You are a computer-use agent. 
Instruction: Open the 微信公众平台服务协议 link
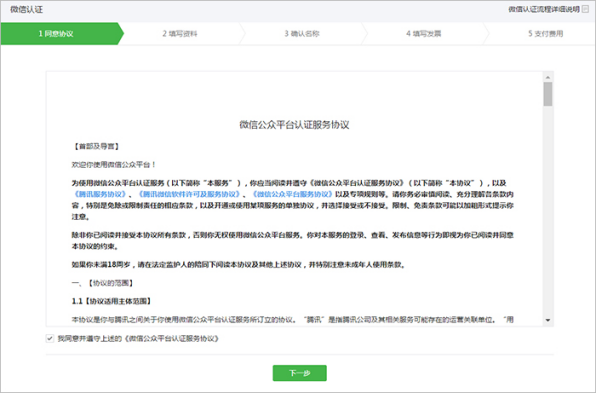click(x=293, y=194)
